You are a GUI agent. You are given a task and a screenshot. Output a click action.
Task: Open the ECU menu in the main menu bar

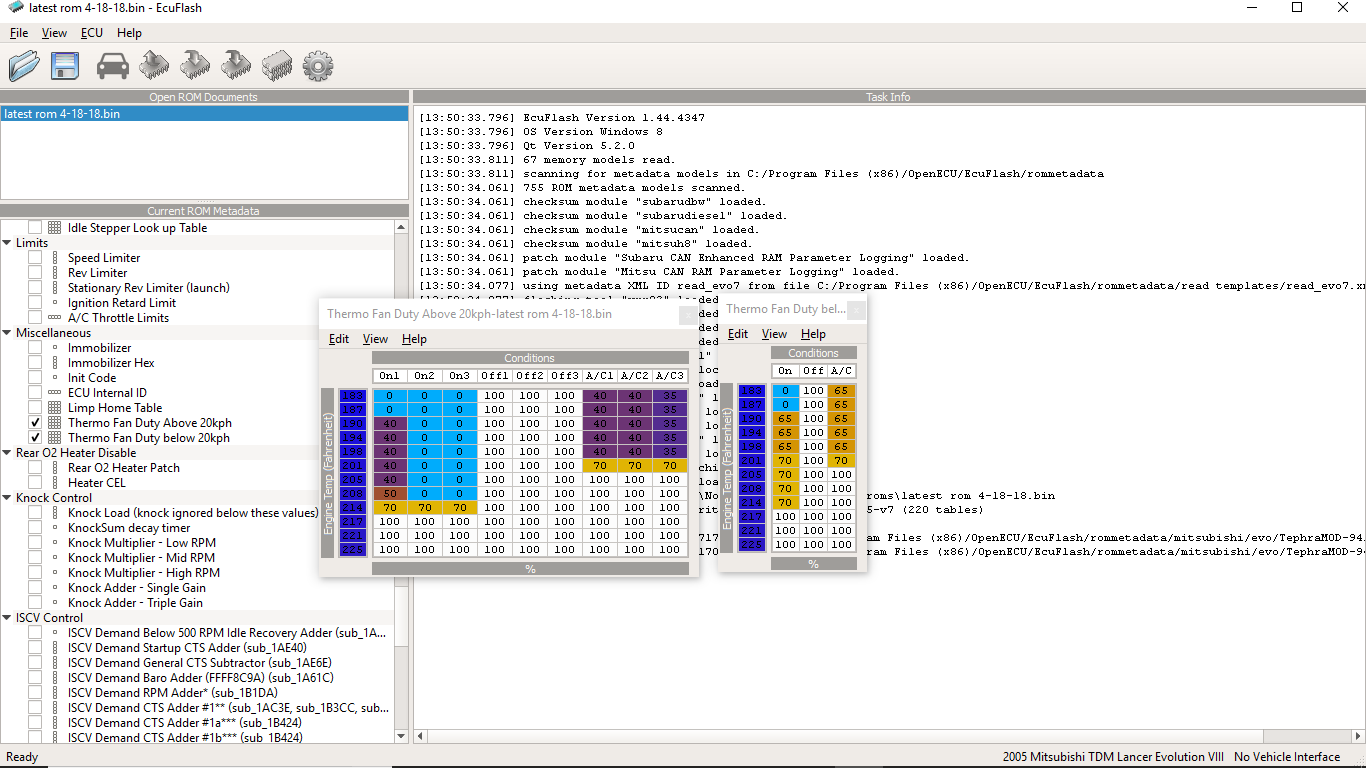tap(92, 33)
